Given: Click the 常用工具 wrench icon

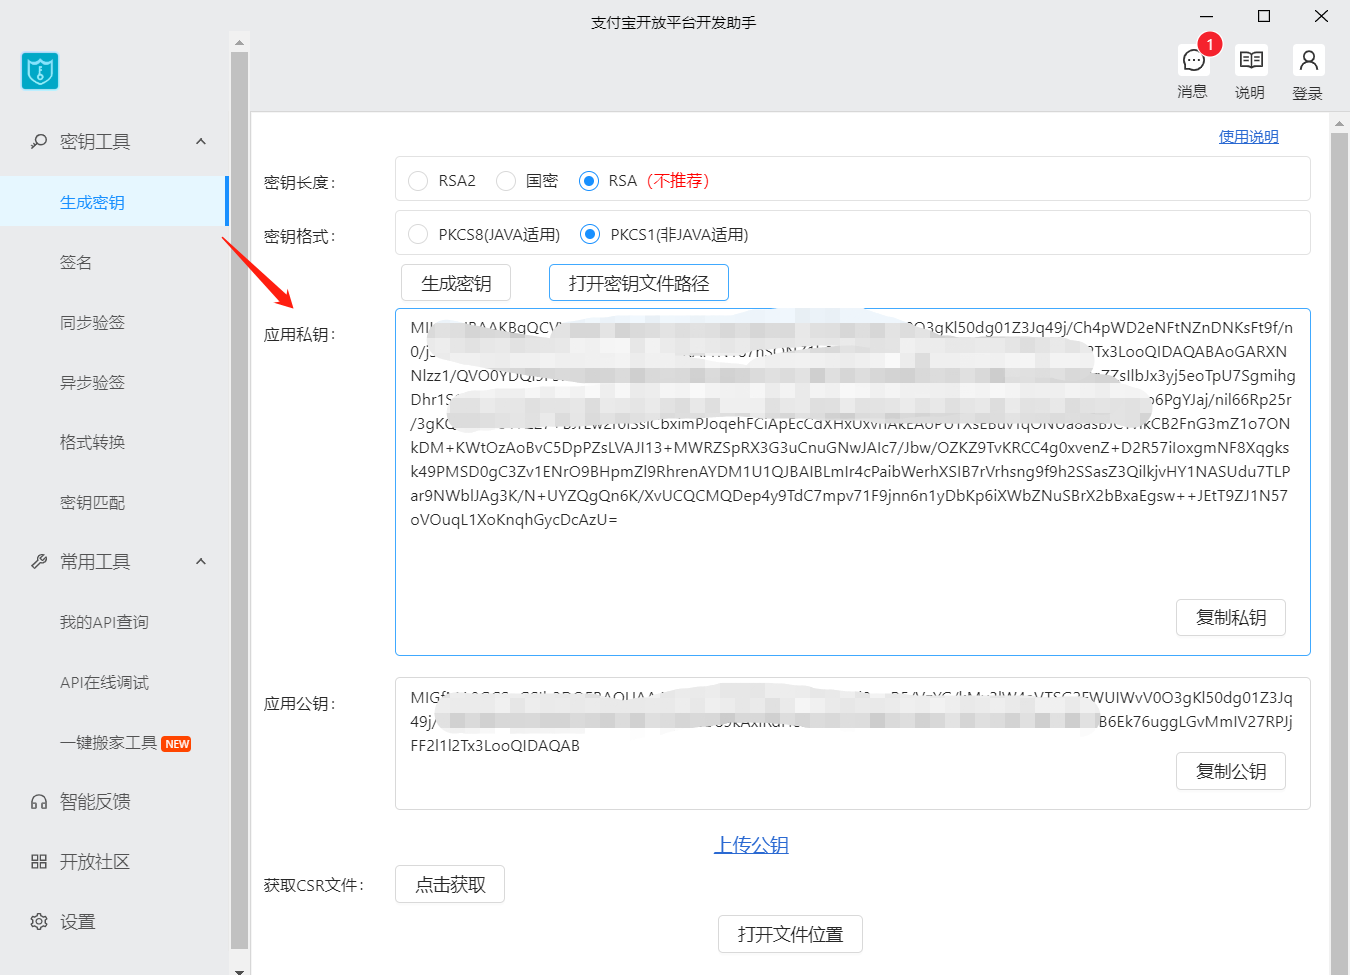Looking at the screenshot, I should pos(39,562).
